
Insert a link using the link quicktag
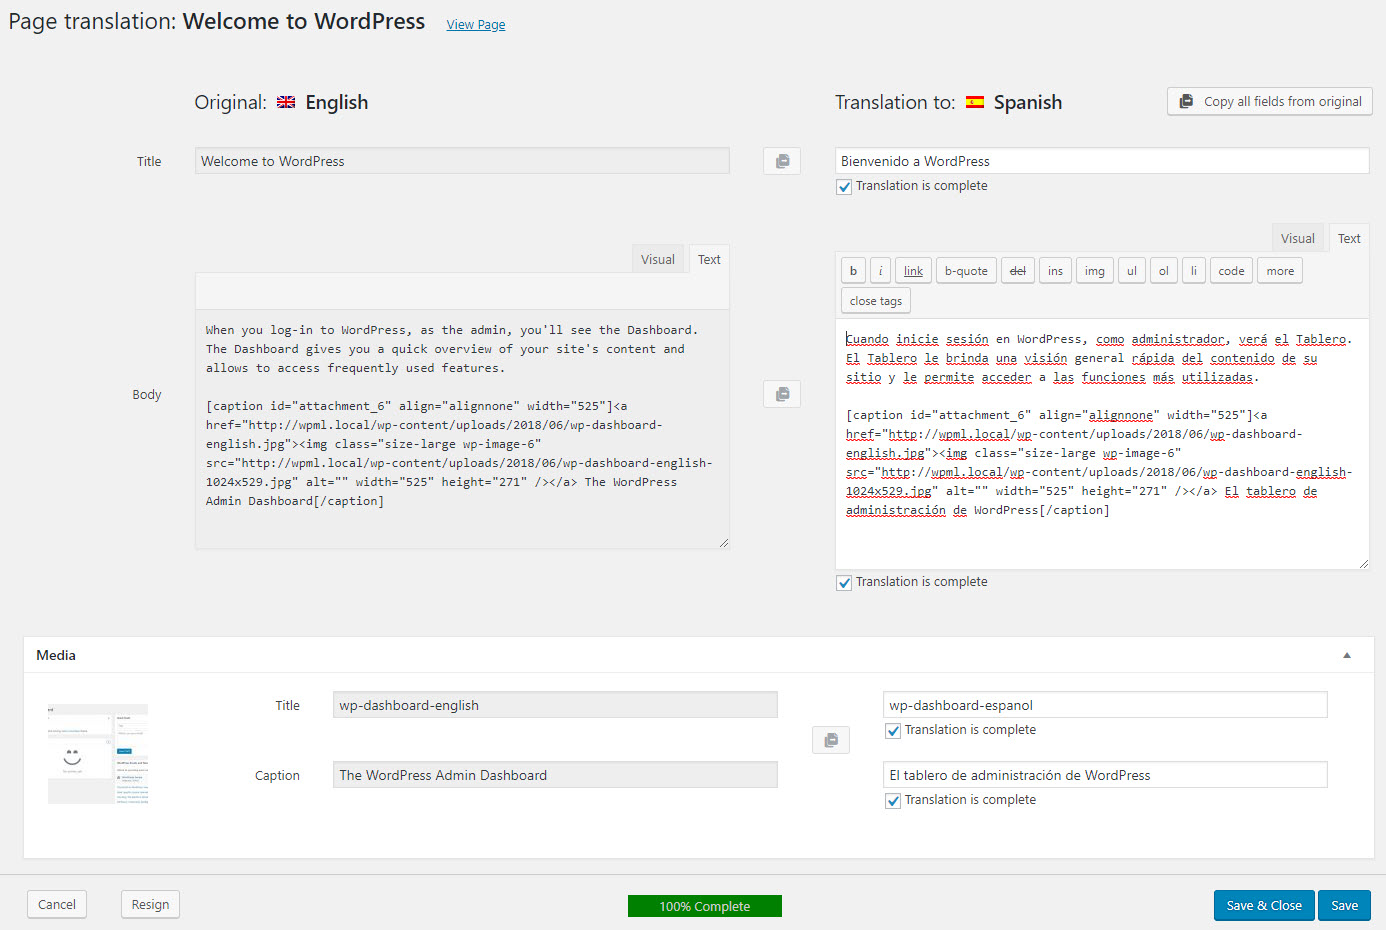913,271
